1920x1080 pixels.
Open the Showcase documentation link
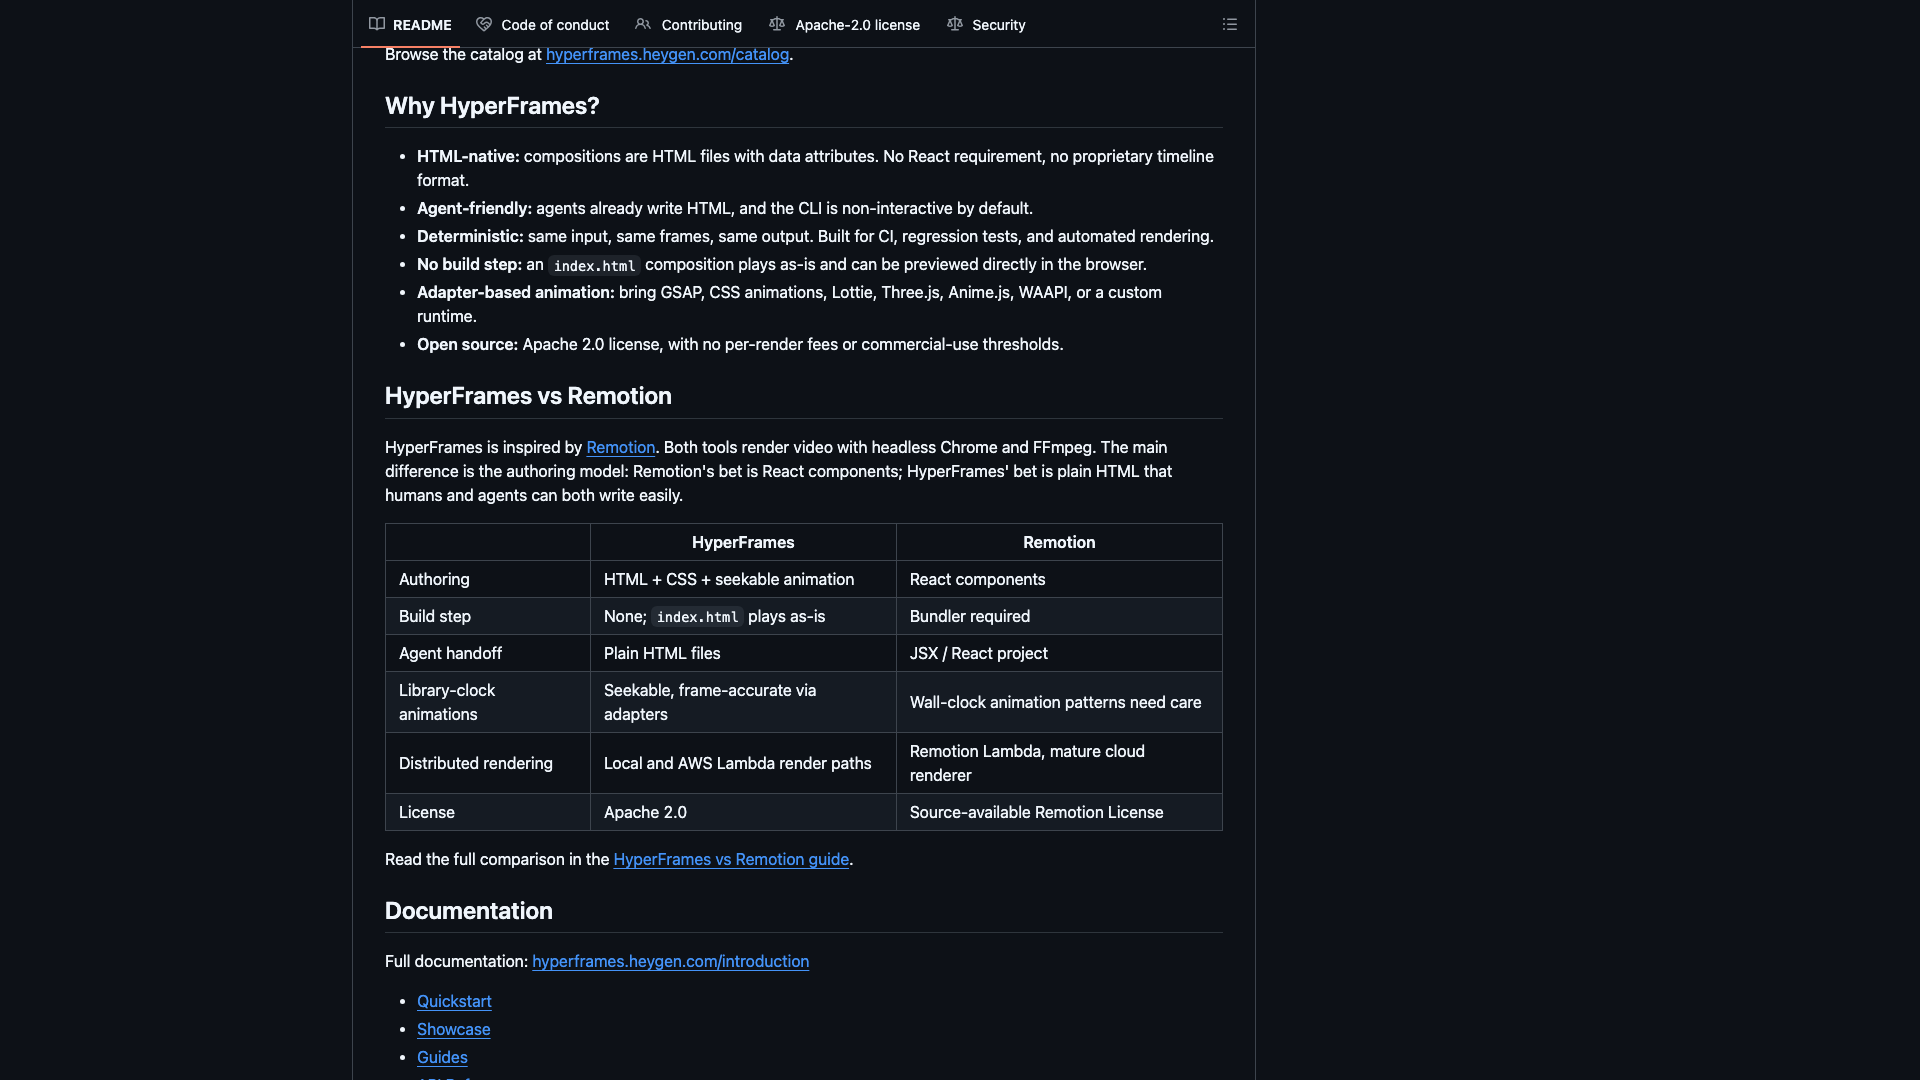coord(453,1030)
